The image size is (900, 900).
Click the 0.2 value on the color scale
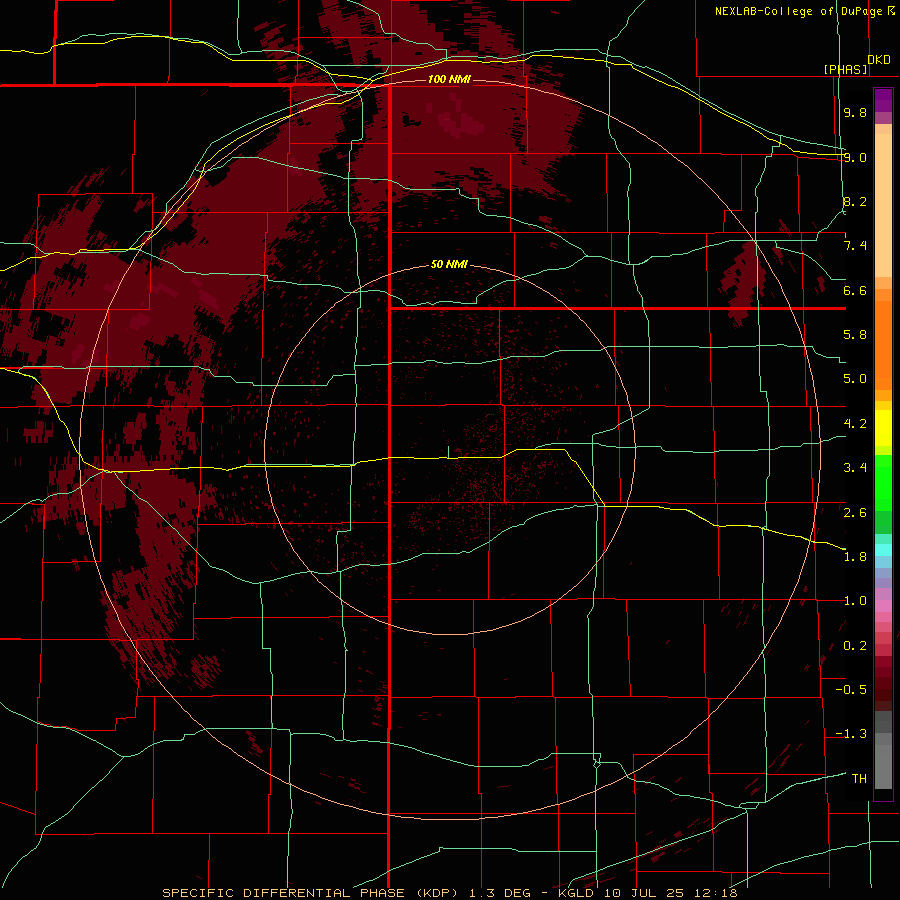(x=855, y=646)
